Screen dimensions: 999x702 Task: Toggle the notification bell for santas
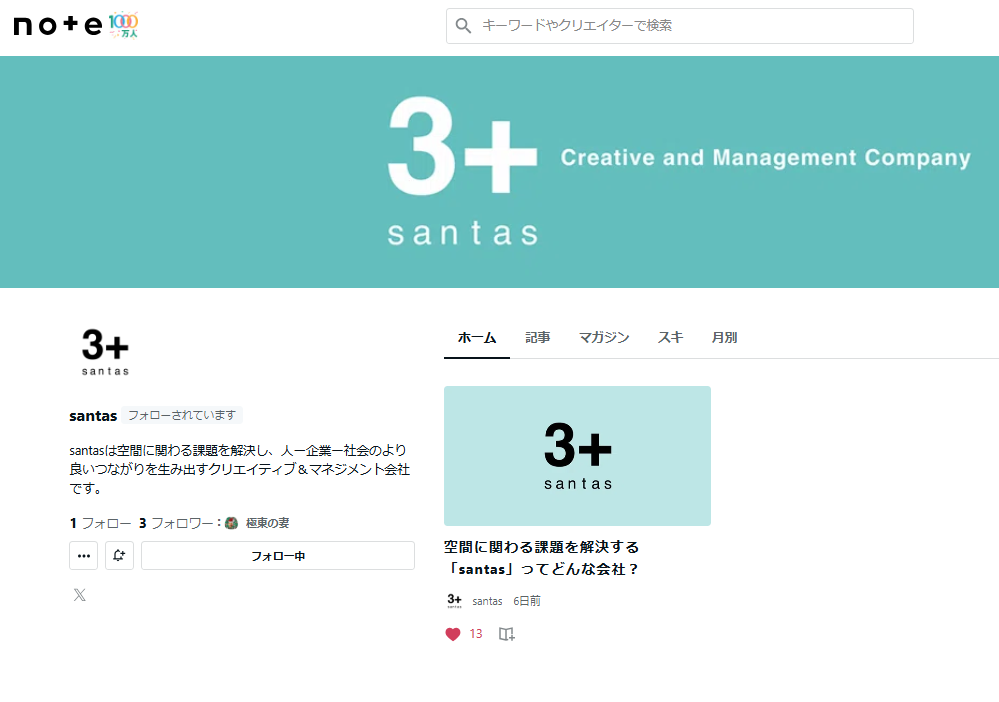[119, 555]
